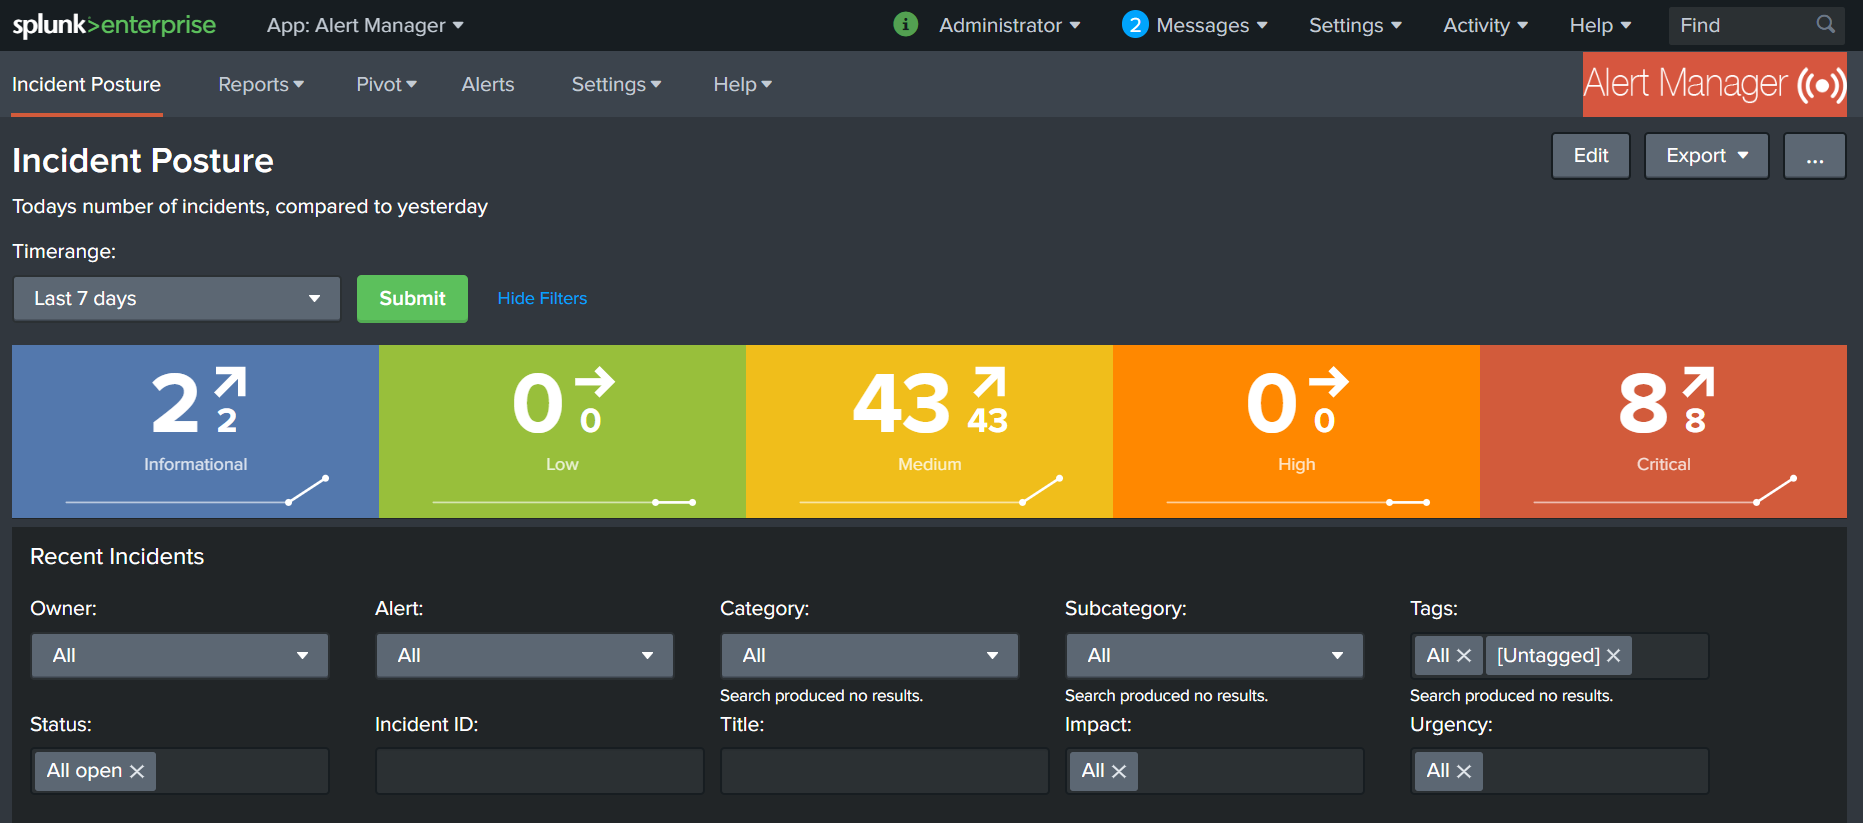Open the Messages menu

pyautogui.click(x=1212, y=25)
